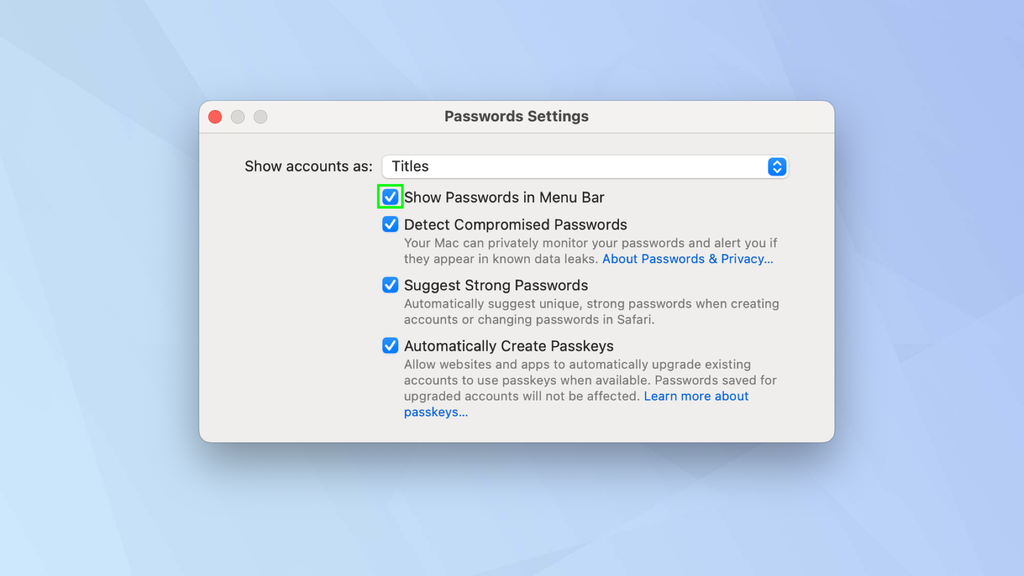Screen dimensions: 1024x576
Task: Click the blue checkmark icon next to Automatically Create Passkeys
Action: (390, 345)
